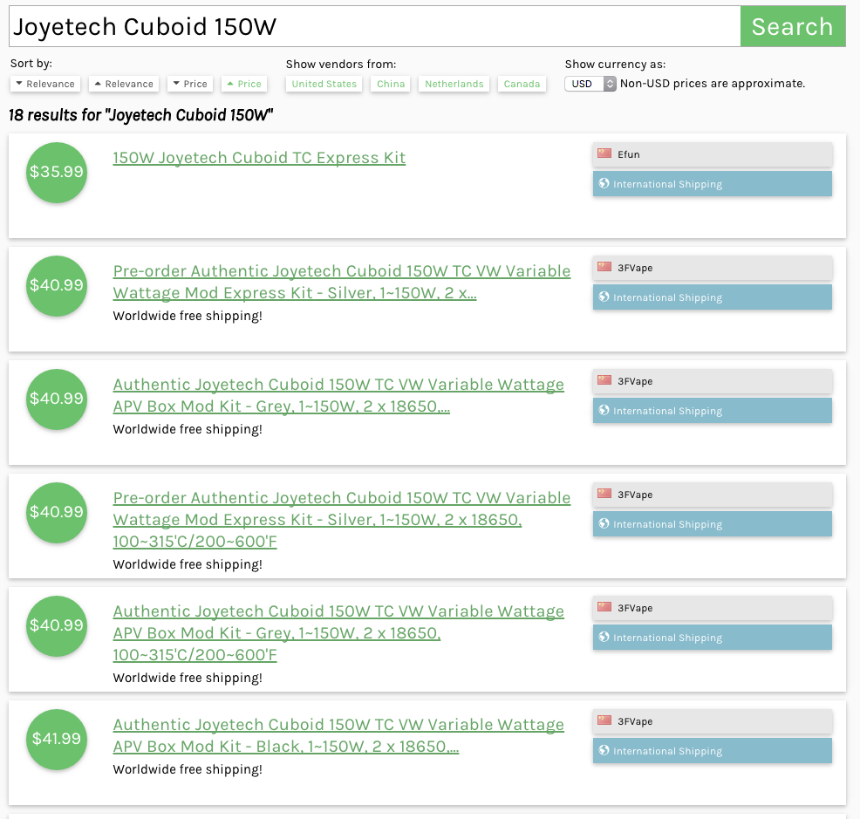Viewport: 860px width, 819px height.
Task: Select 3FVape vendor in Grey "2 x 18650,..." row
Action: pyautogui.click(x=635, y=381)
